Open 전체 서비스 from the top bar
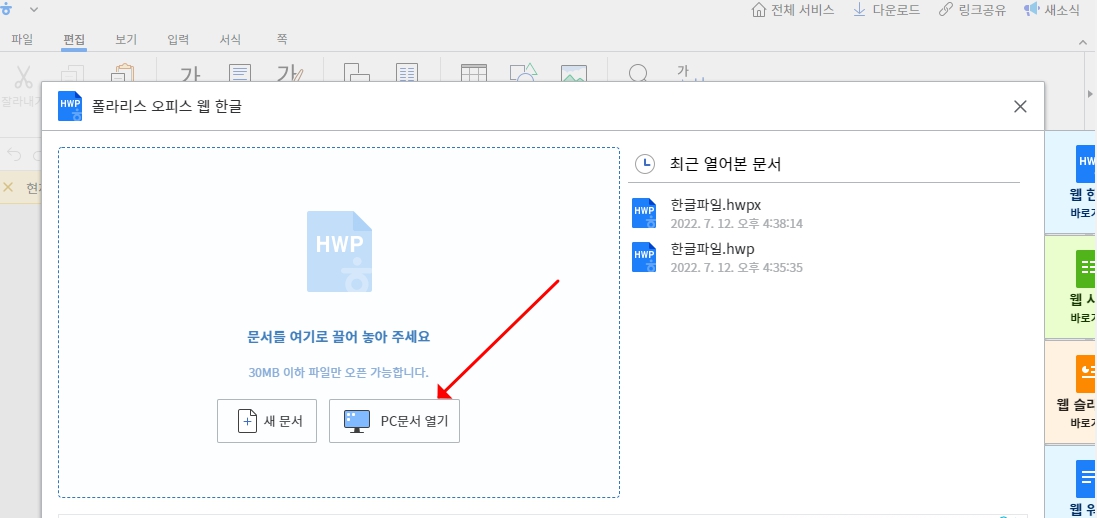Image resolution: width=1097 pixels, height=518 pixels. [x=793, y=10]
